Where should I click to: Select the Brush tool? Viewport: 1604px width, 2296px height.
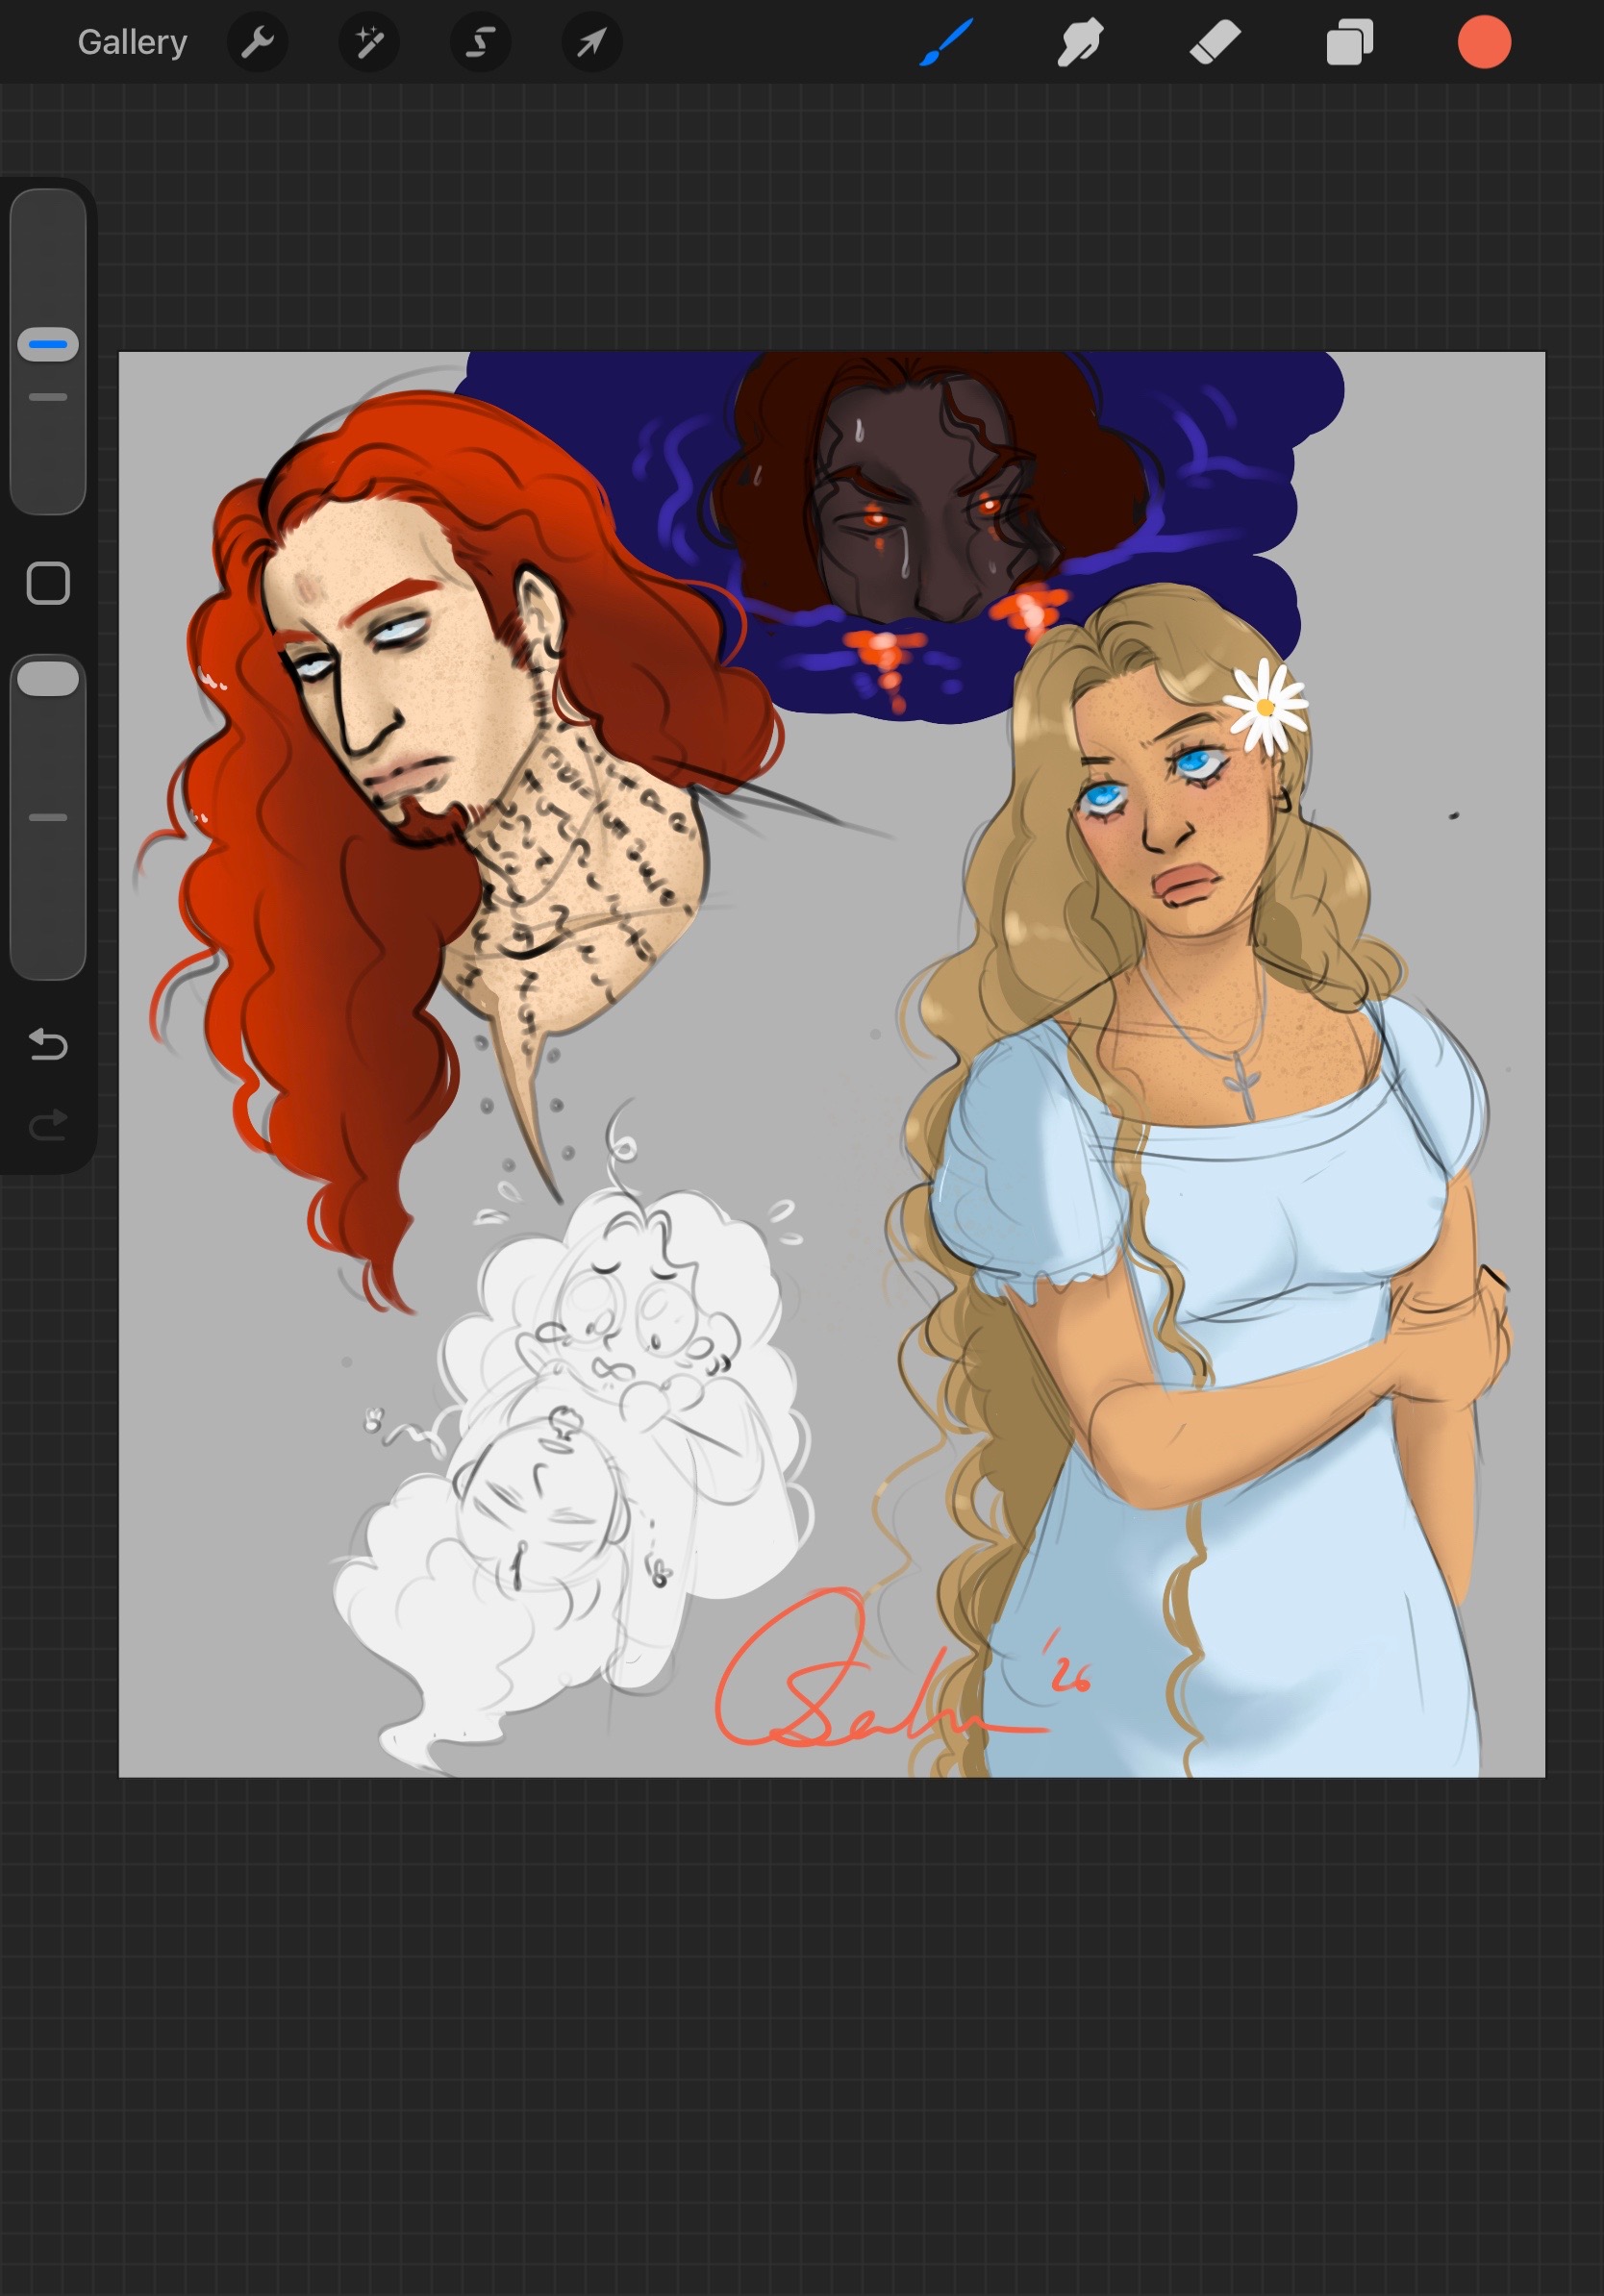tap(945, 43)
